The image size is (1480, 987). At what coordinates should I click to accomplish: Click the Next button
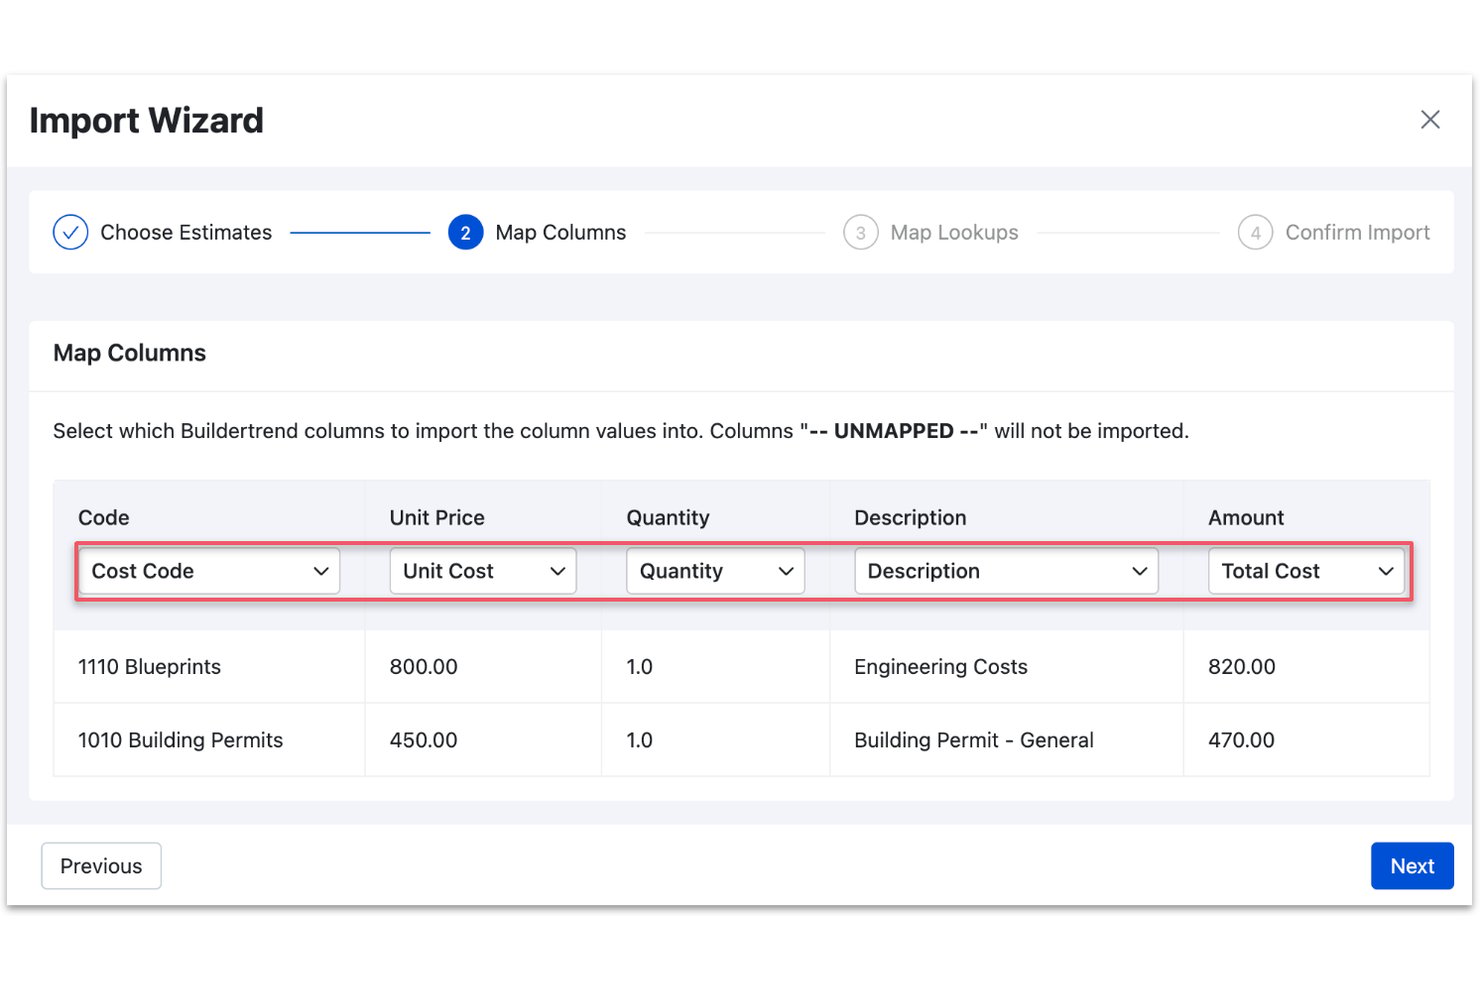pyautogui.click(x=1412, y=866)
